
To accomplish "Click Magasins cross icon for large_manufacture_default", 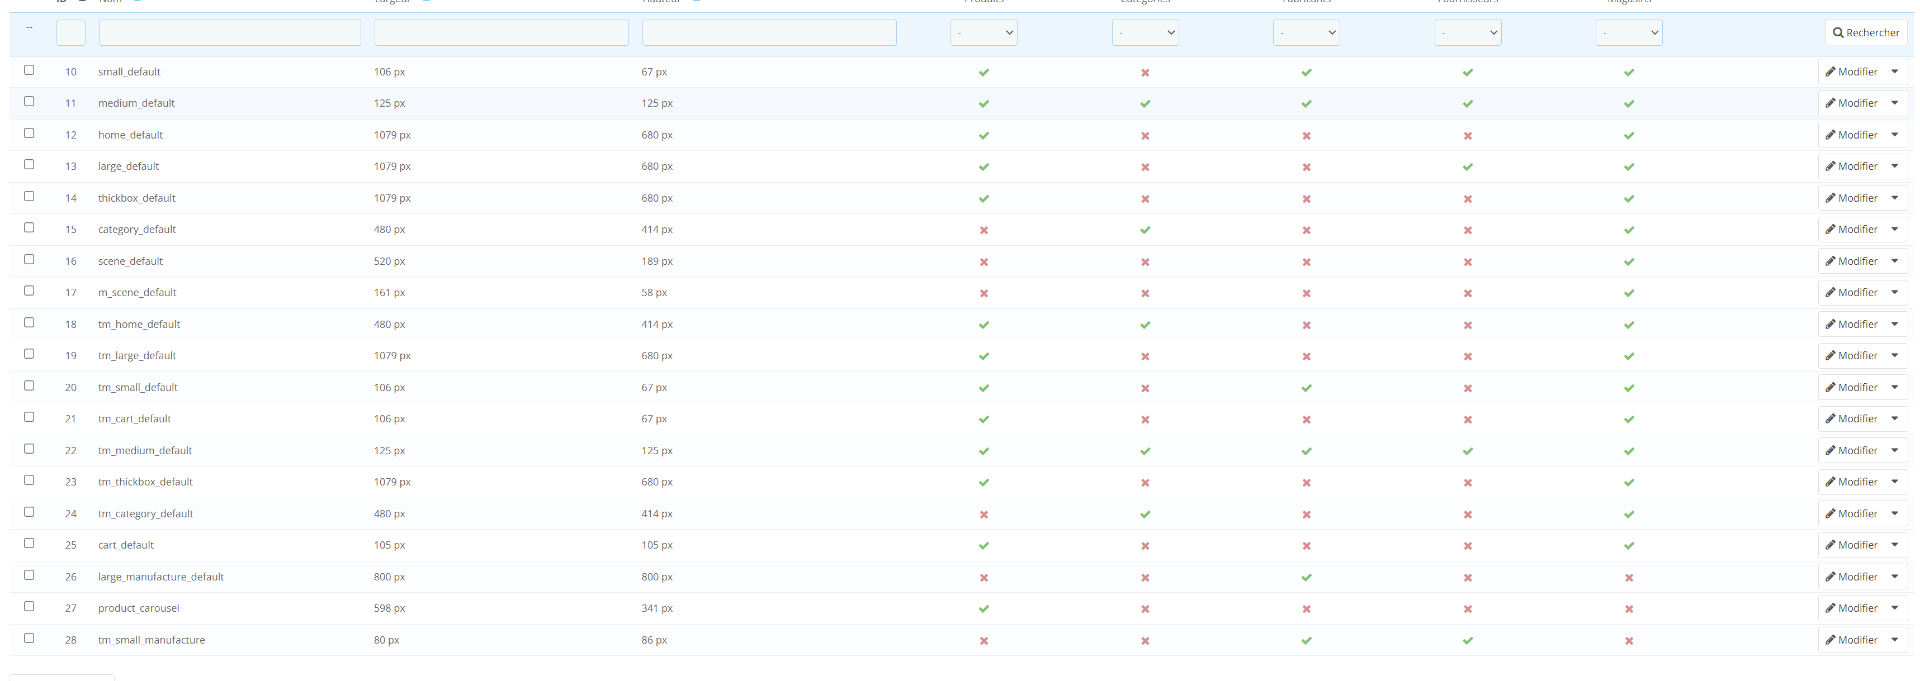I will [x=1629, y=577].
